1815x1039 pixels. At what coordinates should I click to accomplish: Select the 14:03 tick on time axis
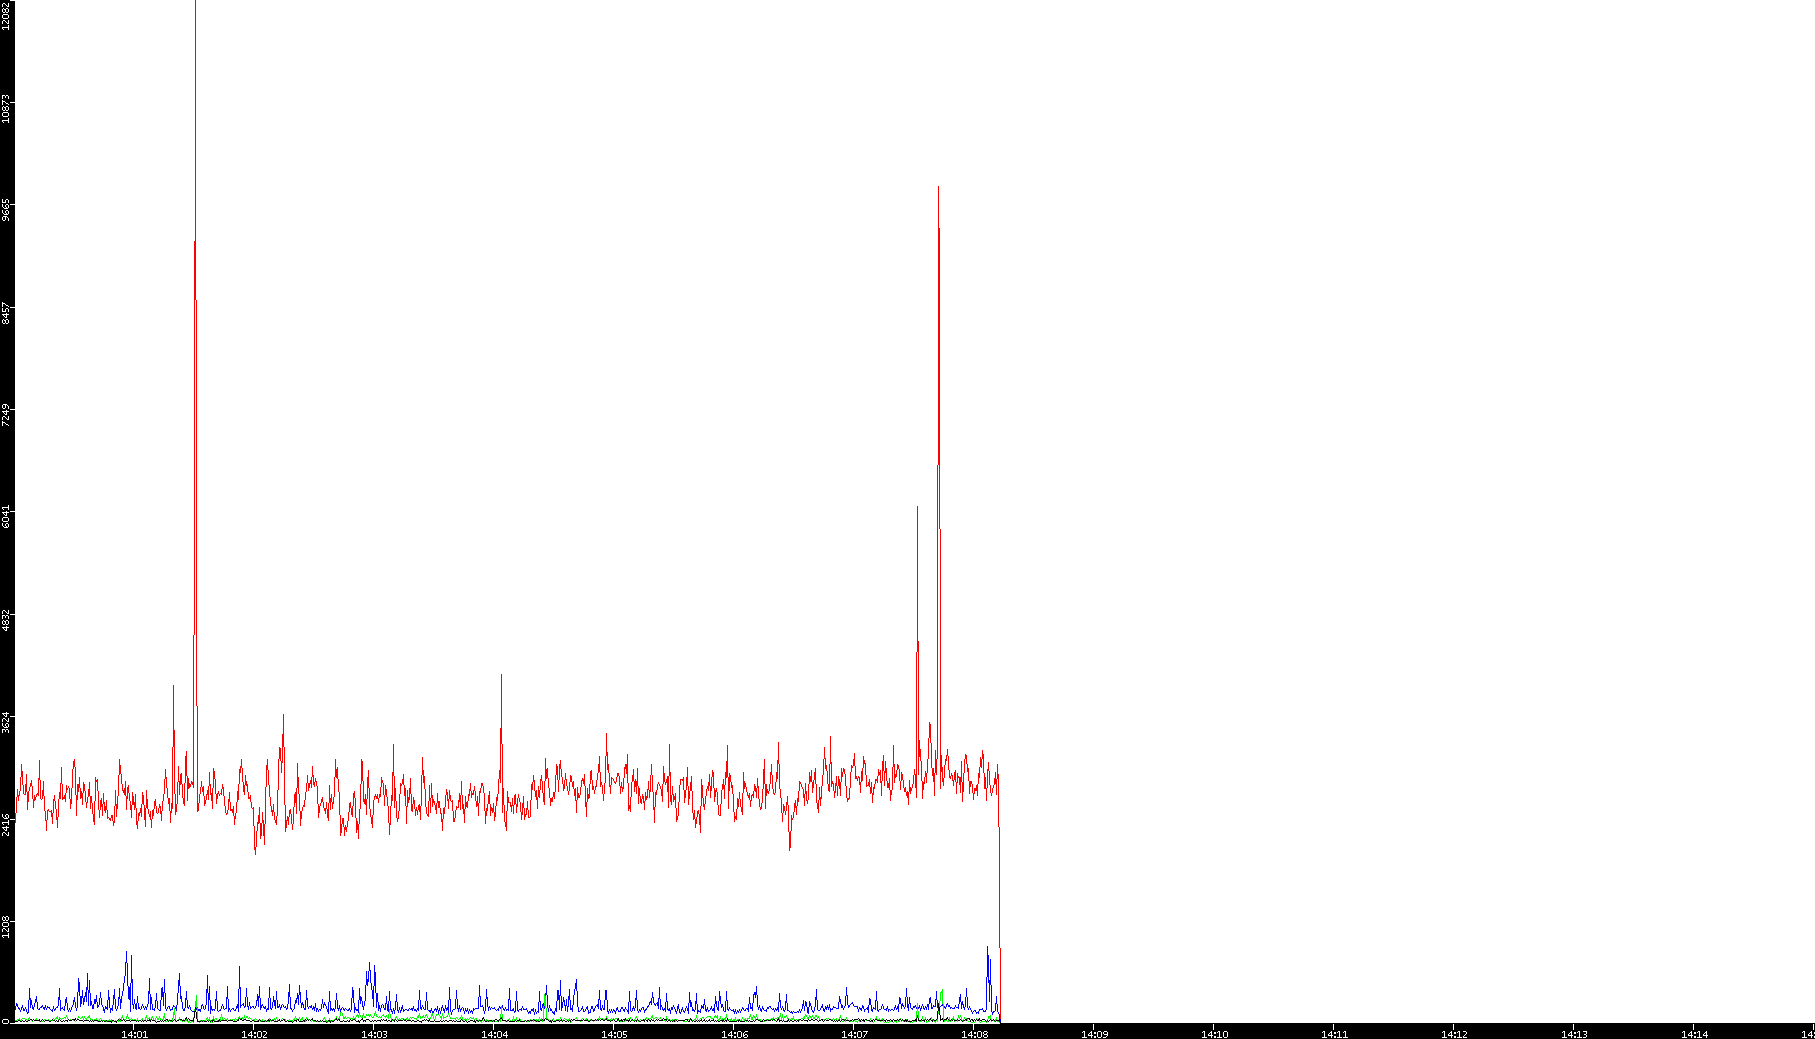tap(374, 1033)
